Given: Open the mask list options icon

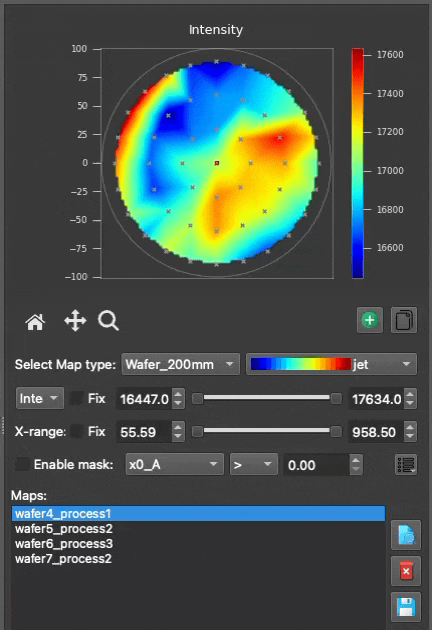Looking at the screenshot, I should [406, 465].
